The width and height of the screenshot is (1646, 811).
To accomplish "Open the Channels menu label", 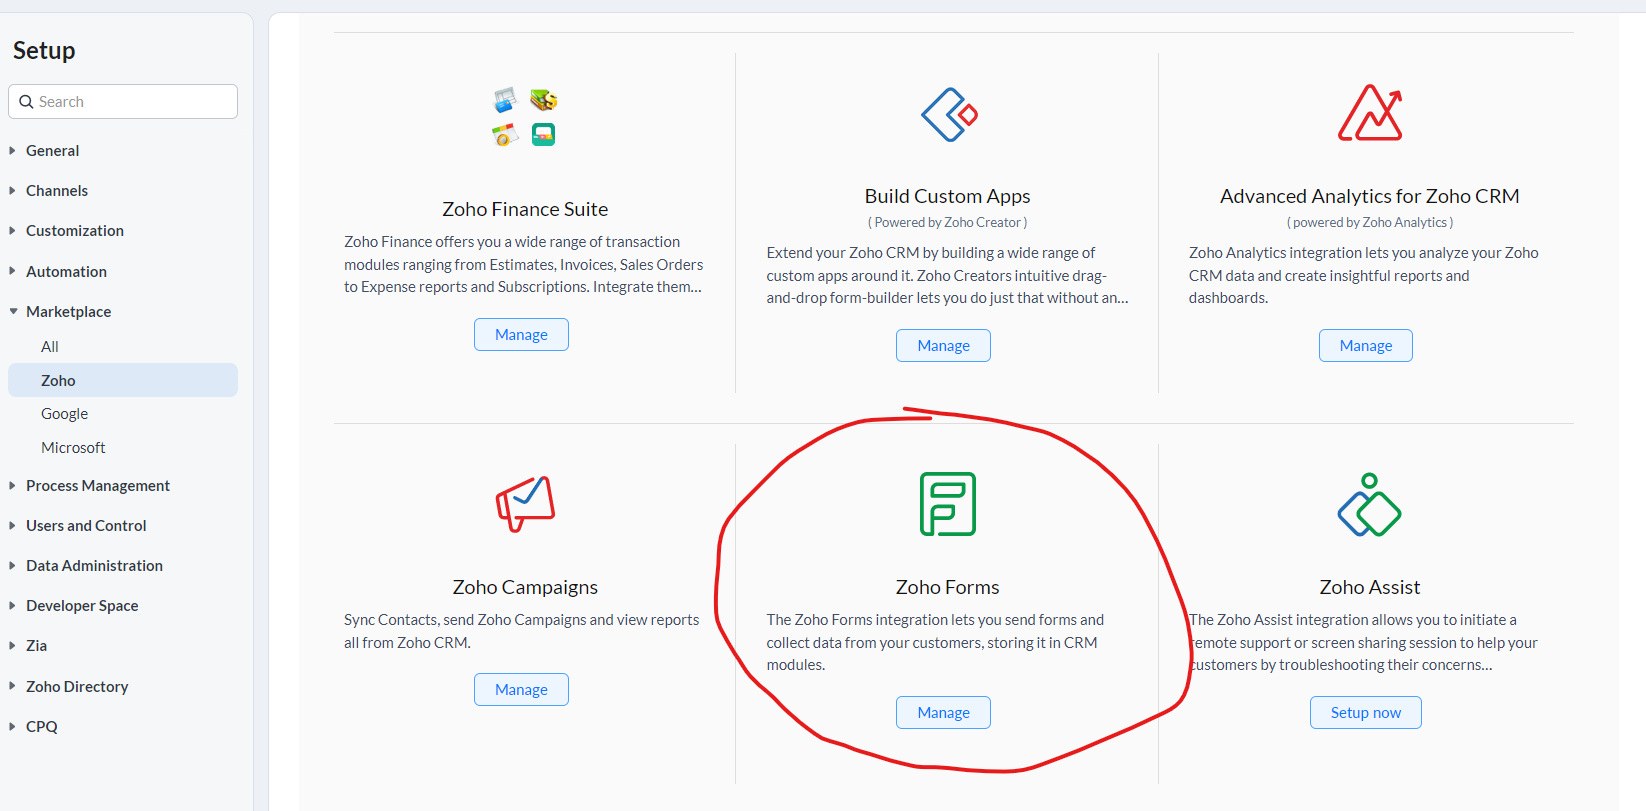I will (x=57, y=191).
